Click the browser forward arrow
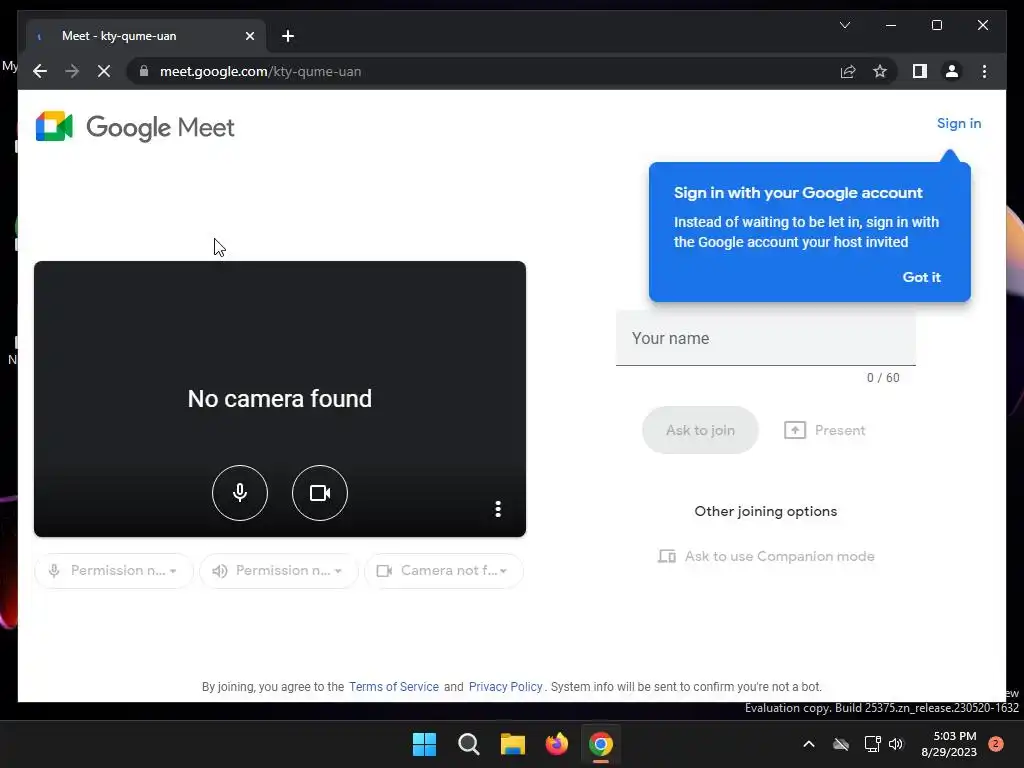The image size is (1024, 768). pyautogui.click(x=72, y=71)
